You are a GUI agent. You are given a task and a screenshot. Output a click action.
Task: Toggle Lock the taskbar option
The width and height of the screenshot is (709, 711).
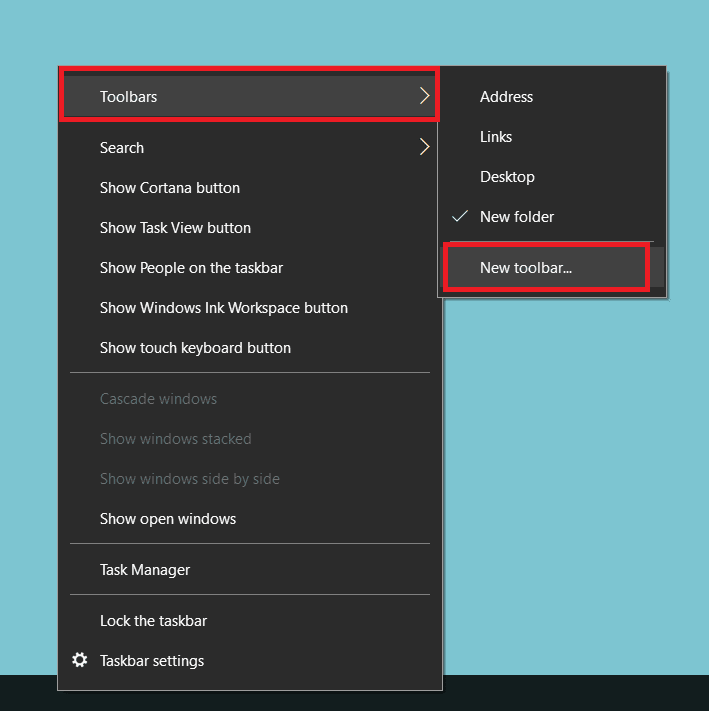pyautogui.click(x=248, y=620)
